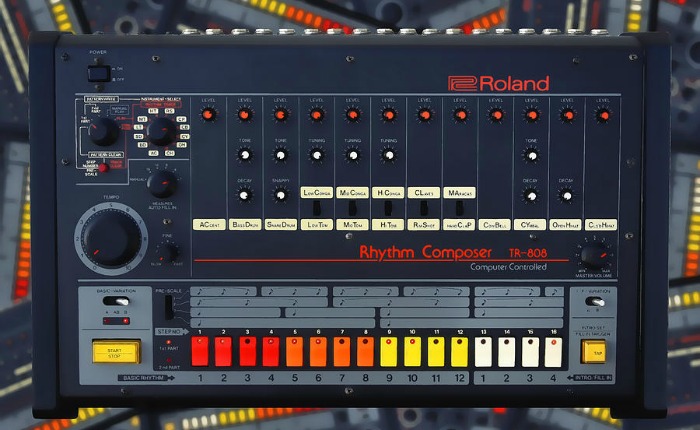Viewport: 700px width, 430px height.
Task: Toggle the Mid Conga / Mid Tom switch
Action: [352, 208]
